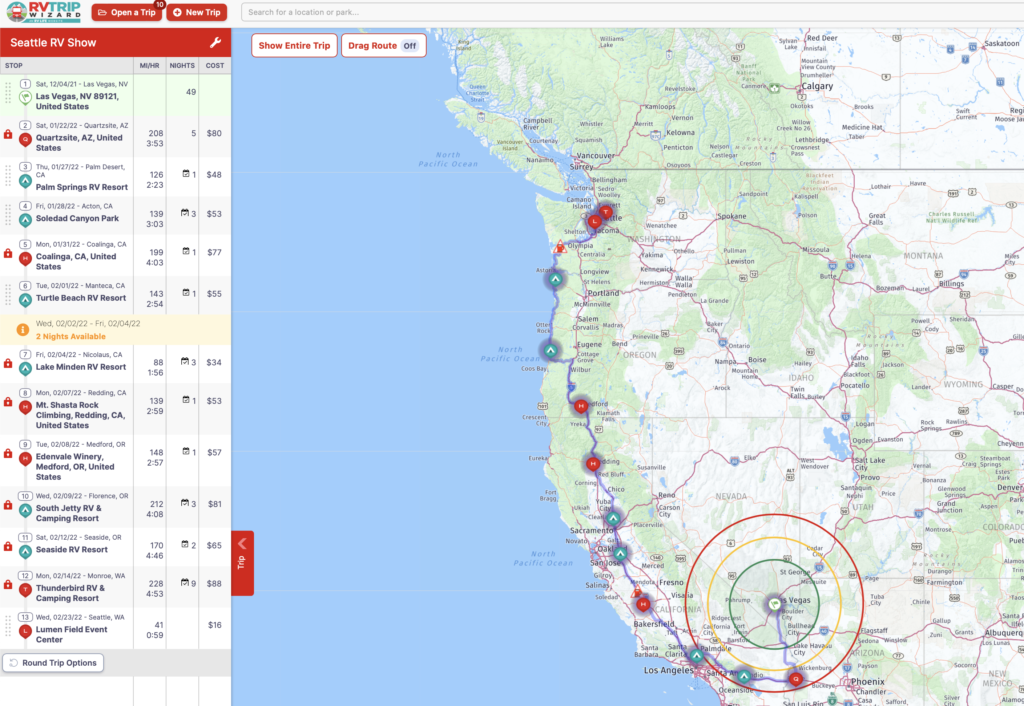Screen dimensions: 1024x706
Task: Show Entire Trip on map
Action: [294, 46]
